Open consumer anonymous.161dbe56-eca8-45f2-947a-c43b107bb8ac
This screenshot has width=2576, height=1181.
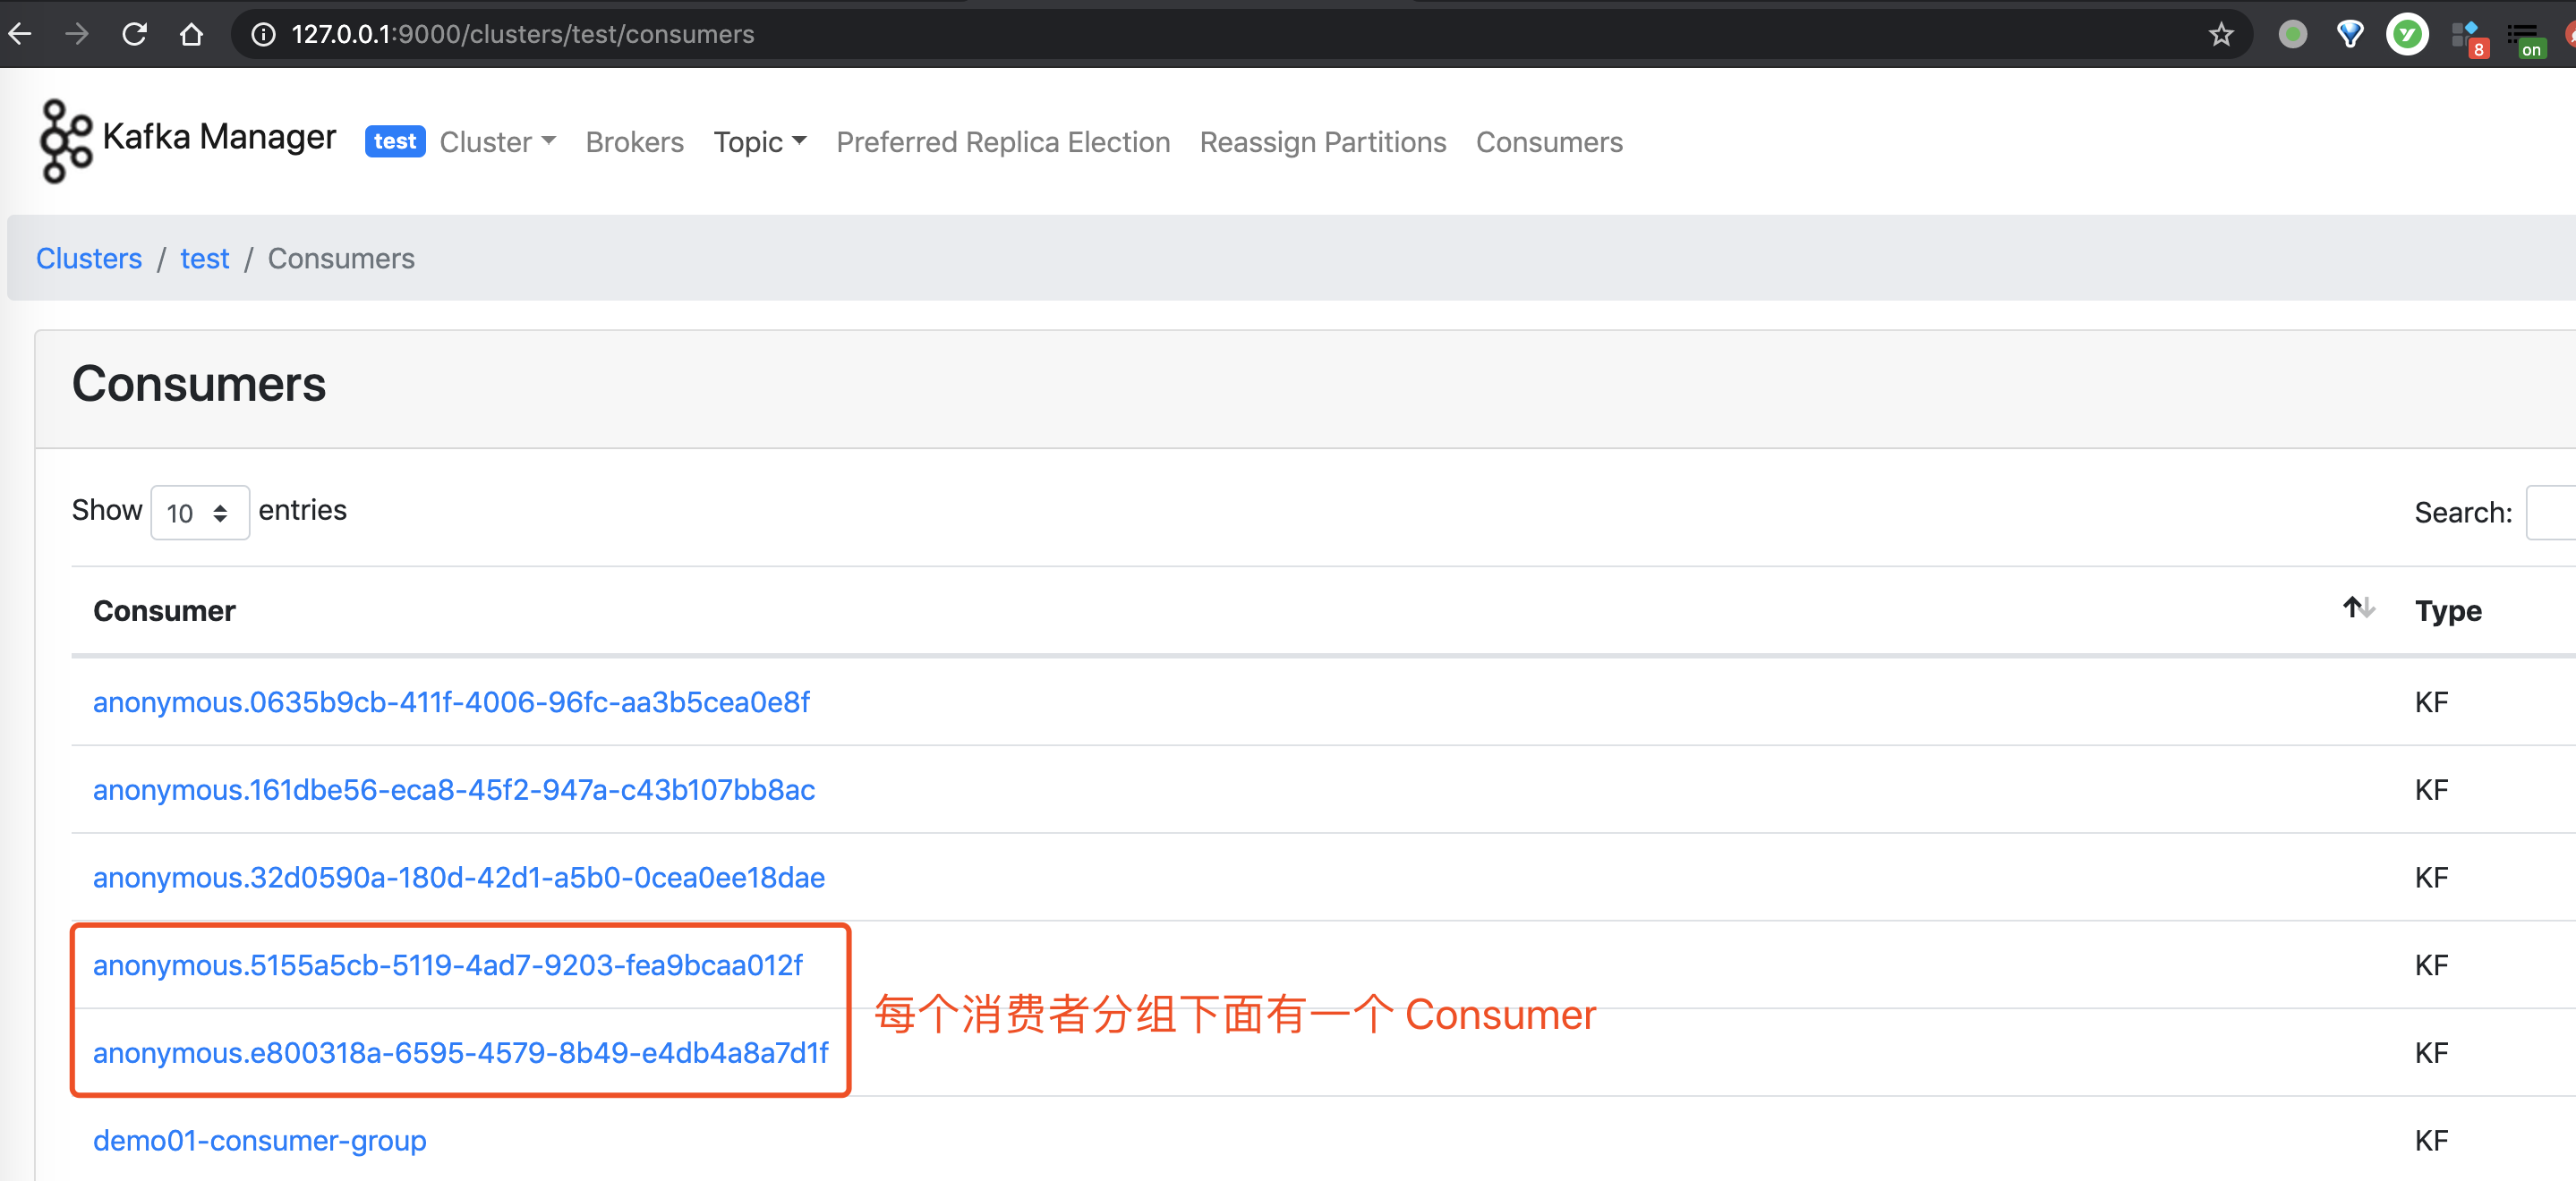454,790
